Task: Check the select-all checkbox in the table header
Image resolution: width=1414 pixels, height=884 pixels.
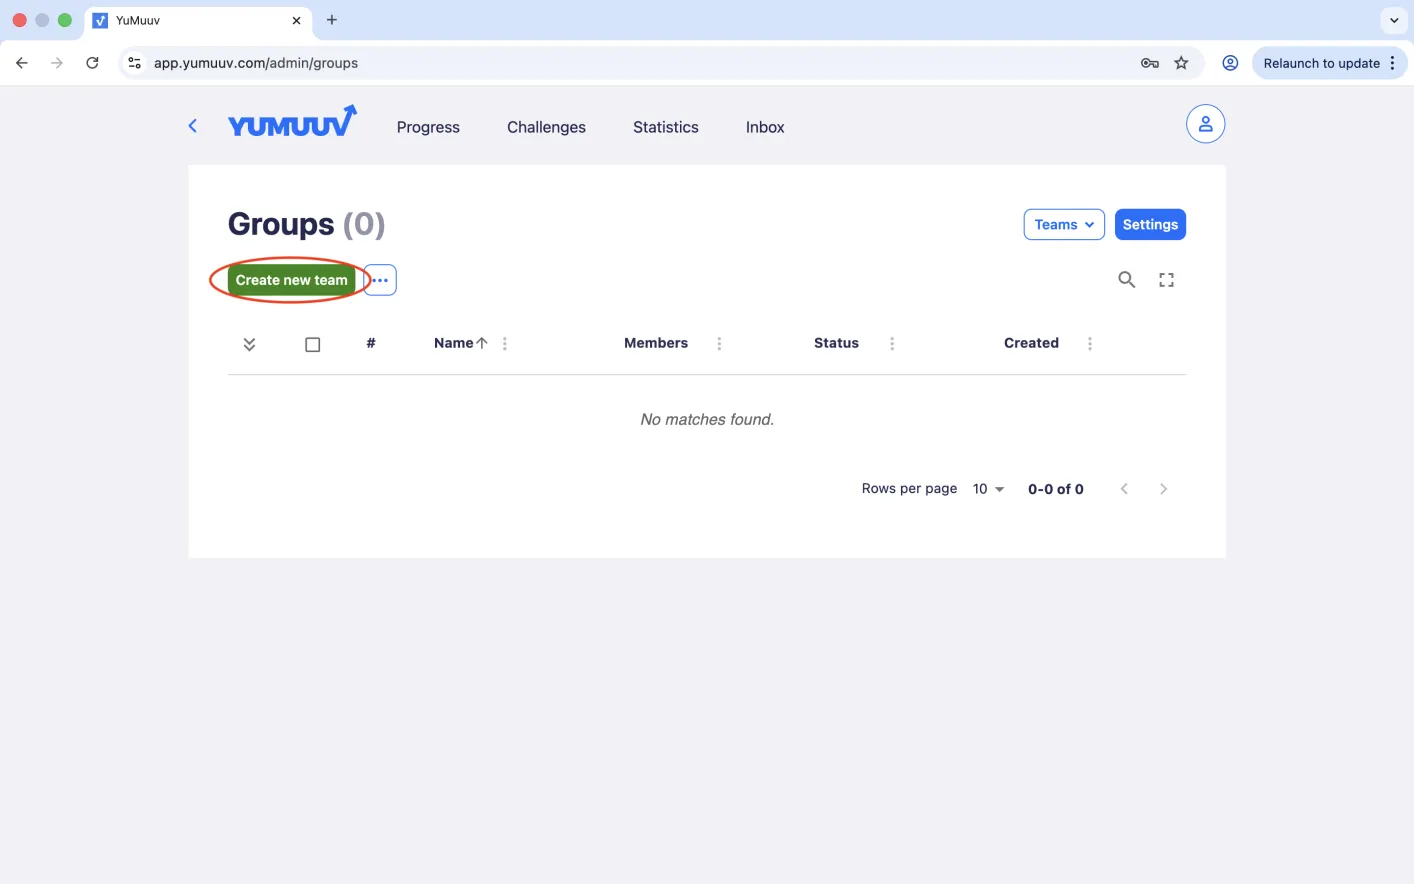Action: pyautogui.click(x=312, y=344)
